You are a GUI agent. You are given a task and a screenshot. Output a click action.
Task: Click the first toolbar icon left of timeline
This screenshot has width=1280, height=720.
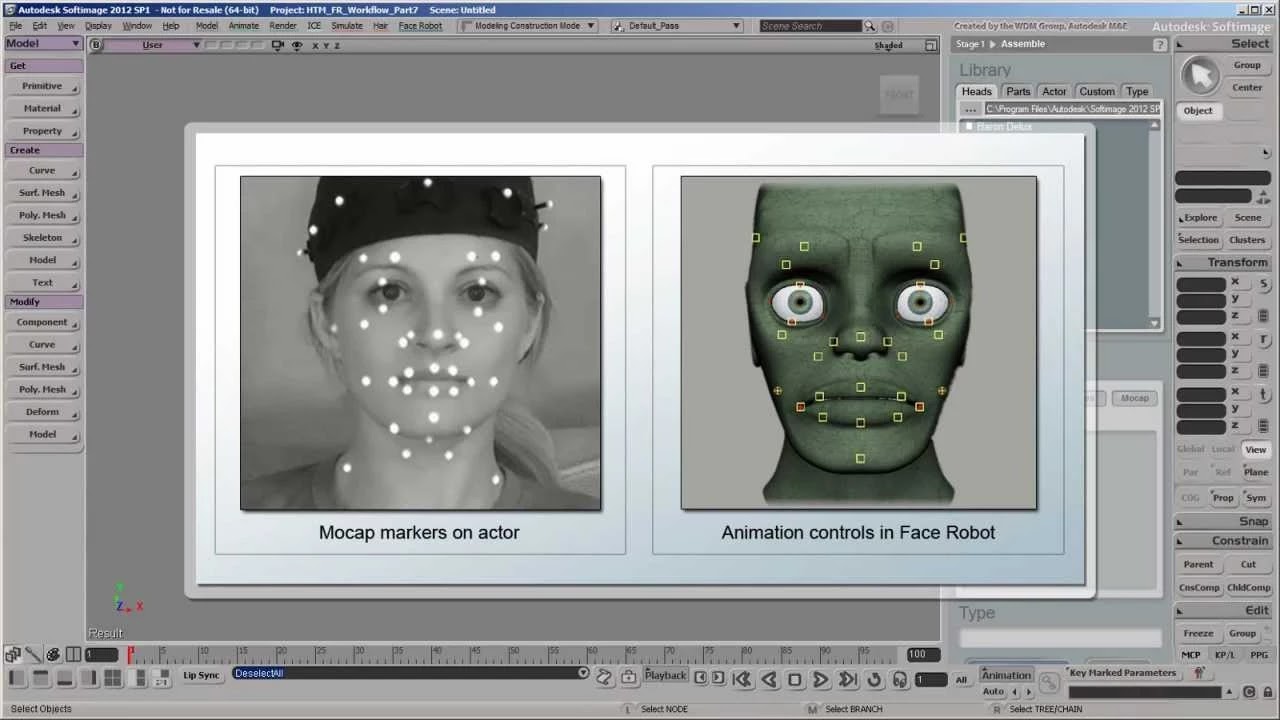(x=13, y=655)
